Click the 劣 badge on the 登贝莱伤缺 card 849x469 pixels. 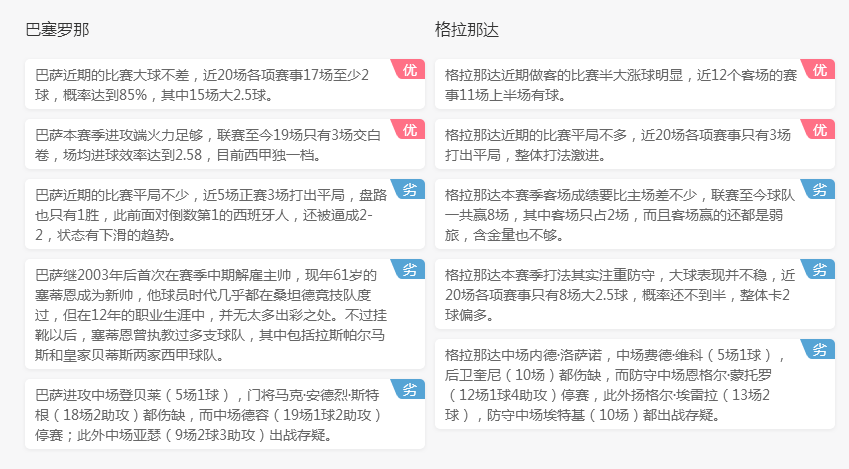[409, 389]
